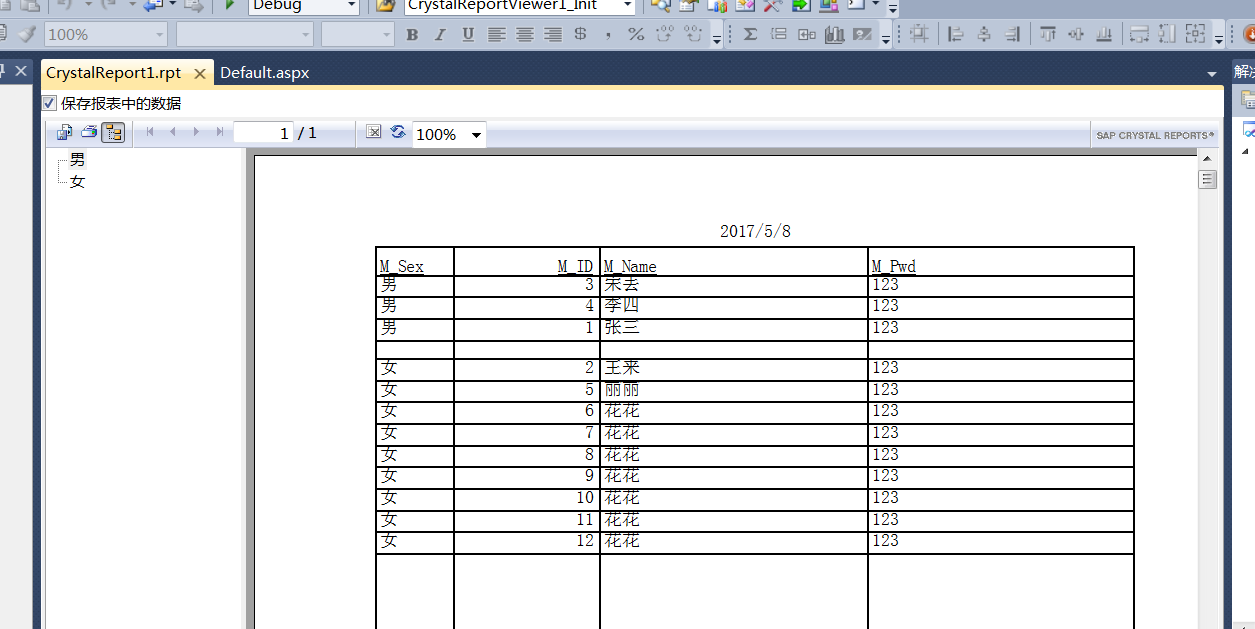Toggle the 保存报表中的数据 checkbox
This screenshot has width=1255, height=629.
coord(50,103)
